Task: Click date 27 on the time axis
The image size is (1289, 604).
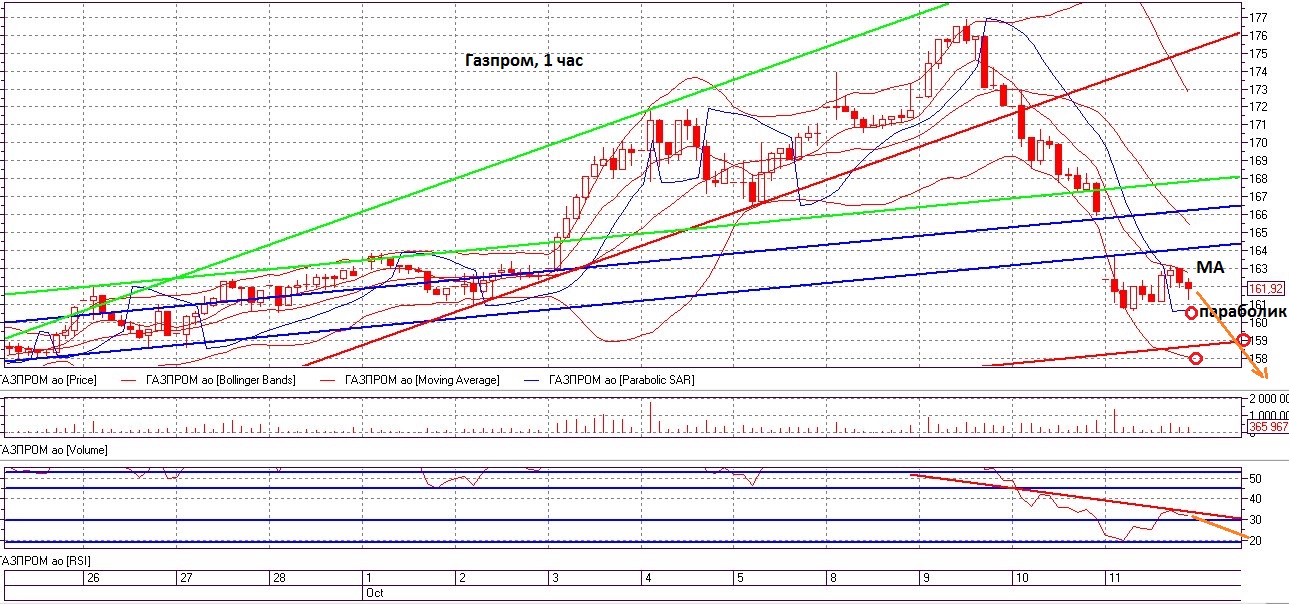Action: coord(185,579)
